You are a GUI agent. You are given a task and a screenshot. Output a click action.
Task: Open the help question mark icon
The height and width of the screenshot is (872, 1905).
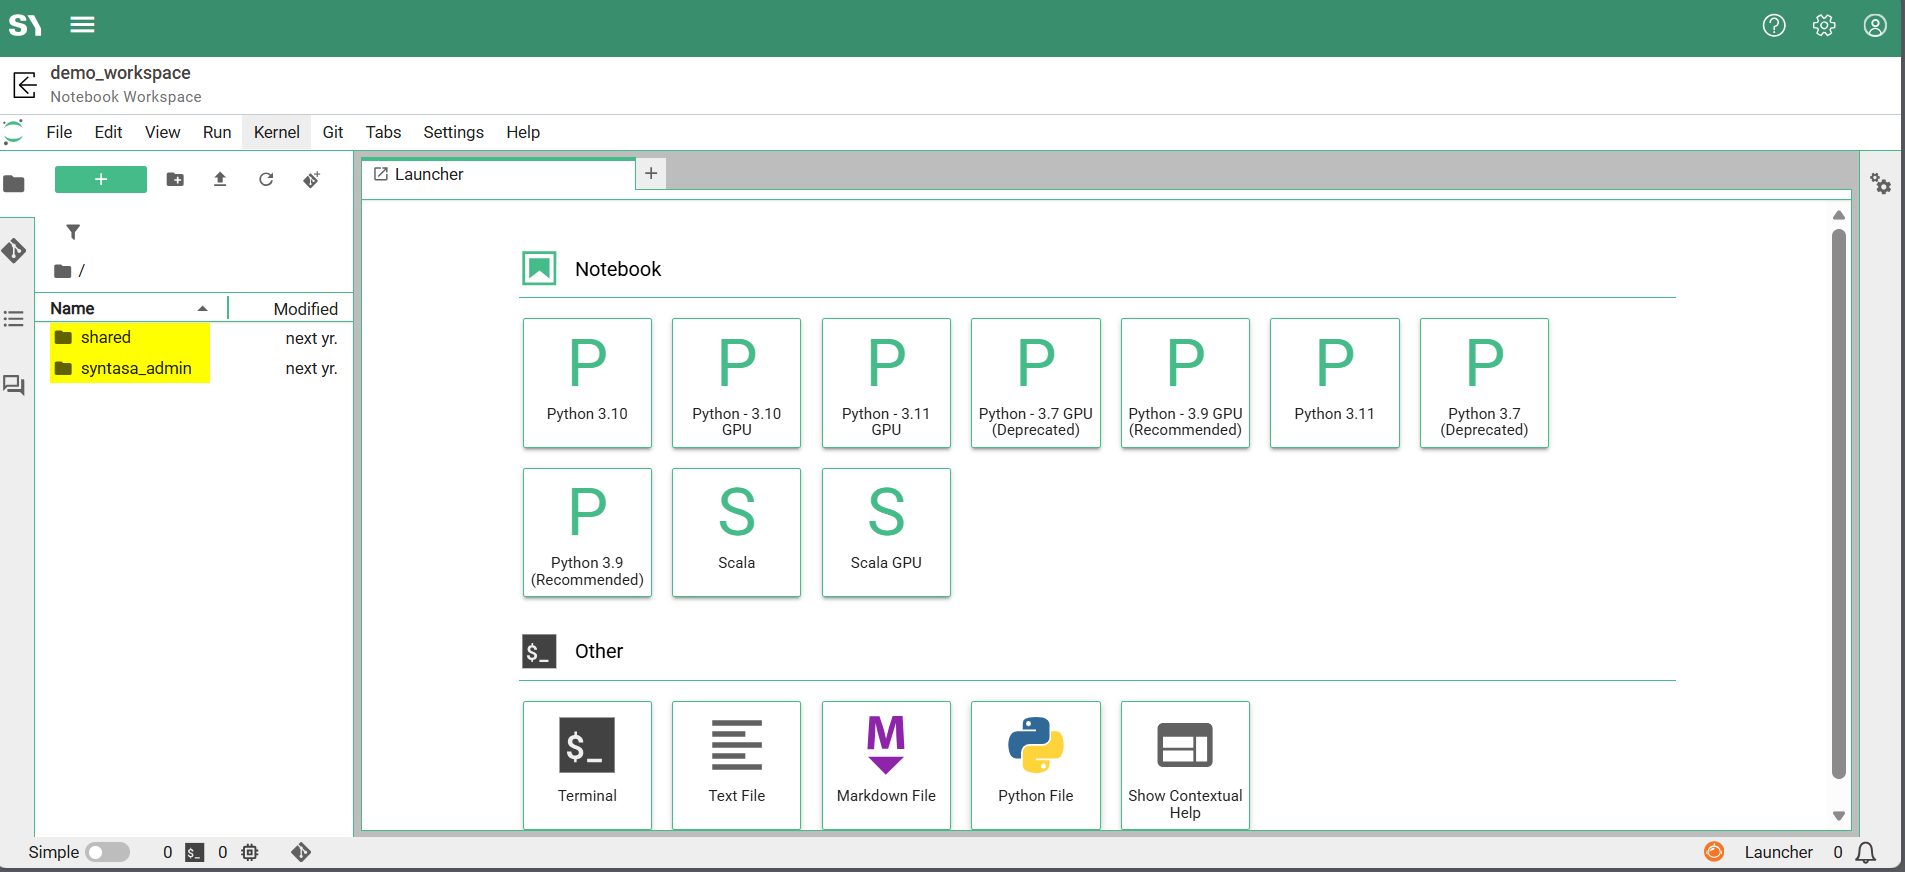coord(1773,26)
